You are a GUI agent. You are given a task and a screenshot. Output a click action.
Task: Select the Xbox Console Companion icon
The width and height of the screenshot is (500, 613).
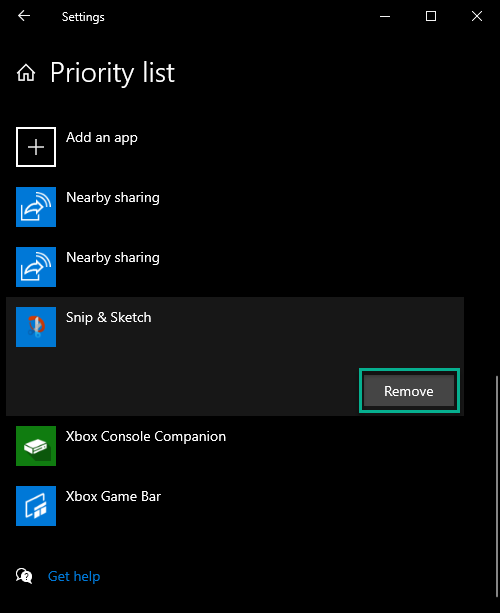pyautogui.click(x=36, y=446)
